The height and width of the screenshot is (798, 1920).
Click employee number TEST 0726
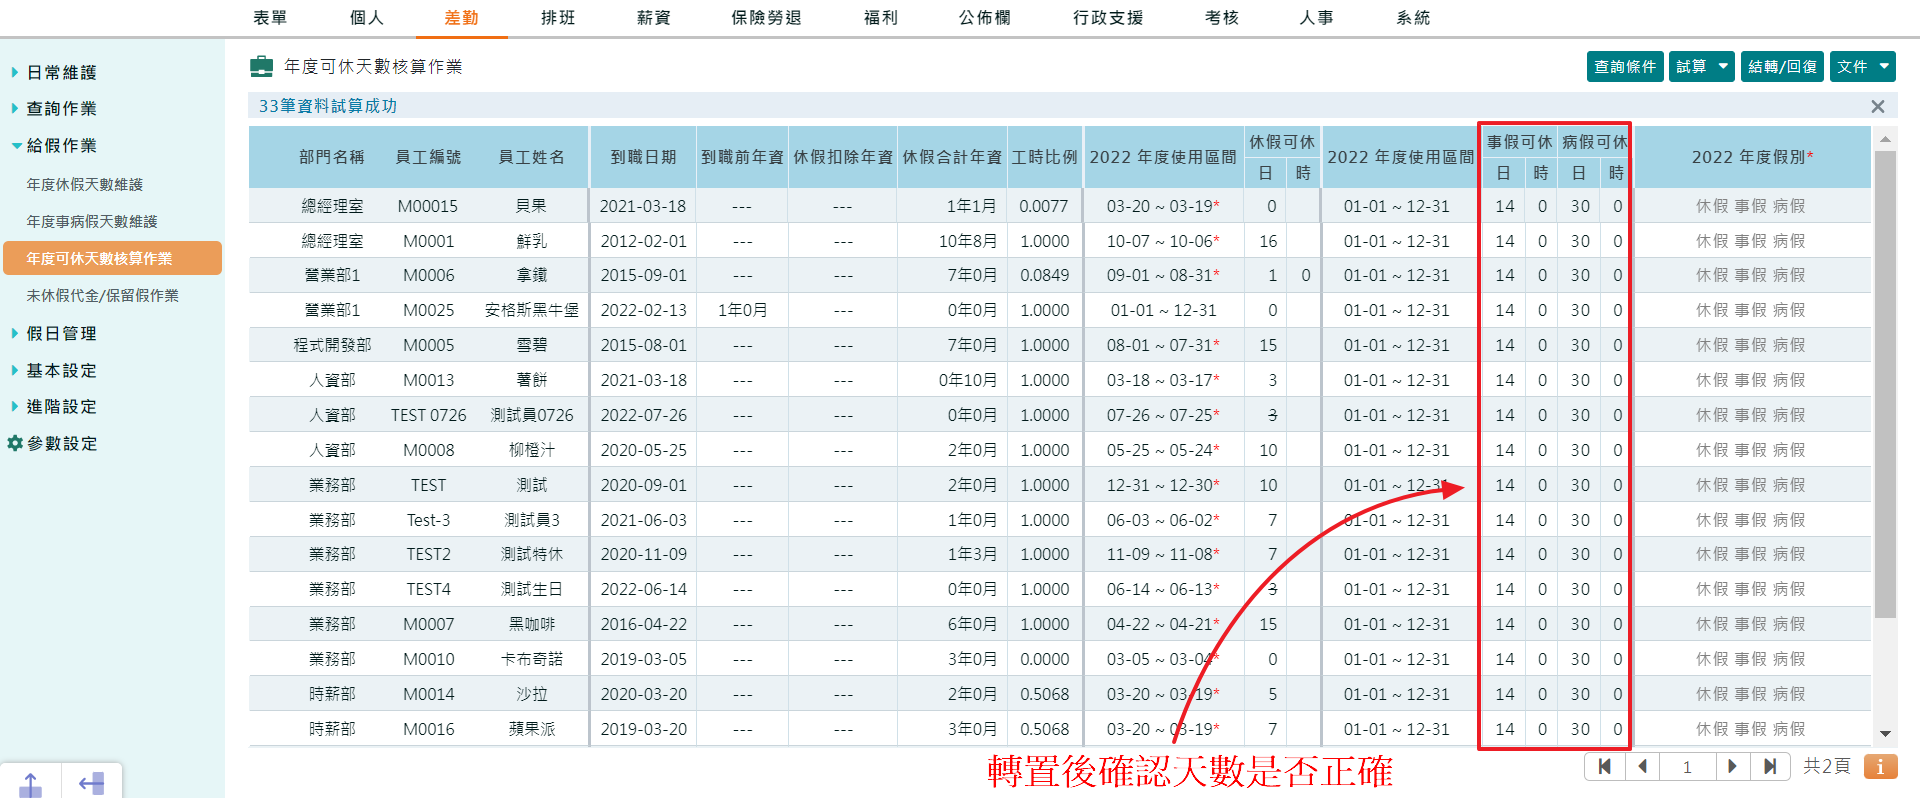pyautogui.click(x=428, y=415)
